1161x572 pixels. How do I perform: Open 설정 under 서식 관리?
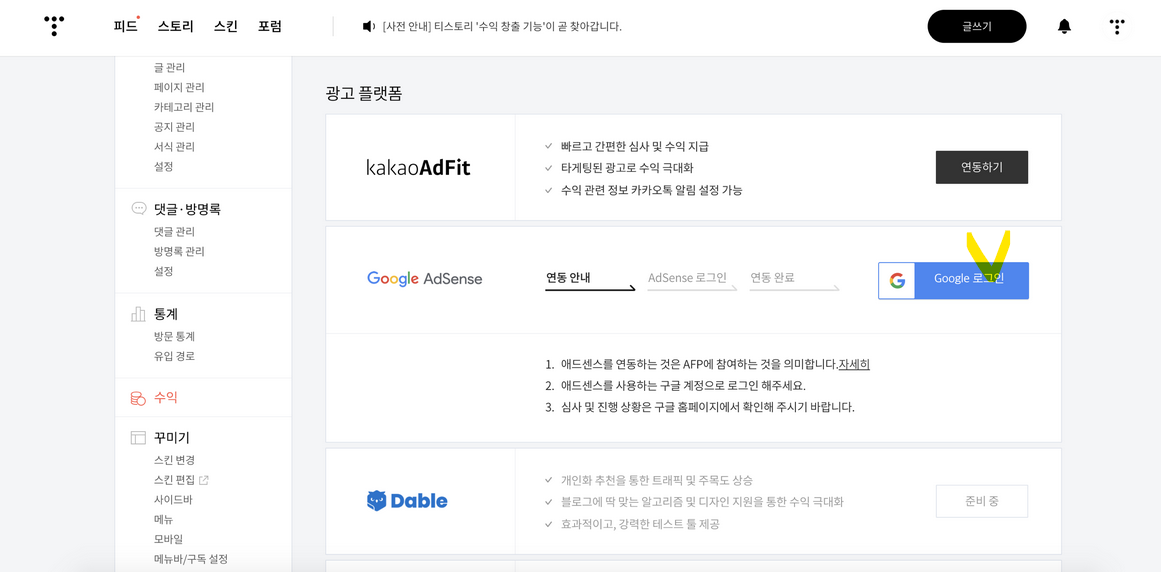[x=164, y=166]
